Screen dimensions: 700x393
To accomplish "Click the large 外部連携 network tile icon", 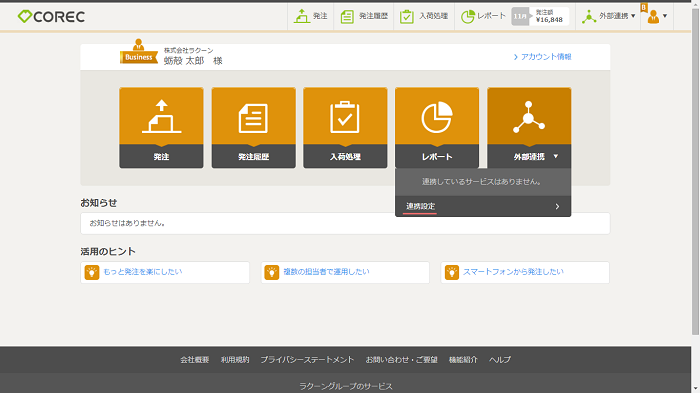I will [529, 116].
